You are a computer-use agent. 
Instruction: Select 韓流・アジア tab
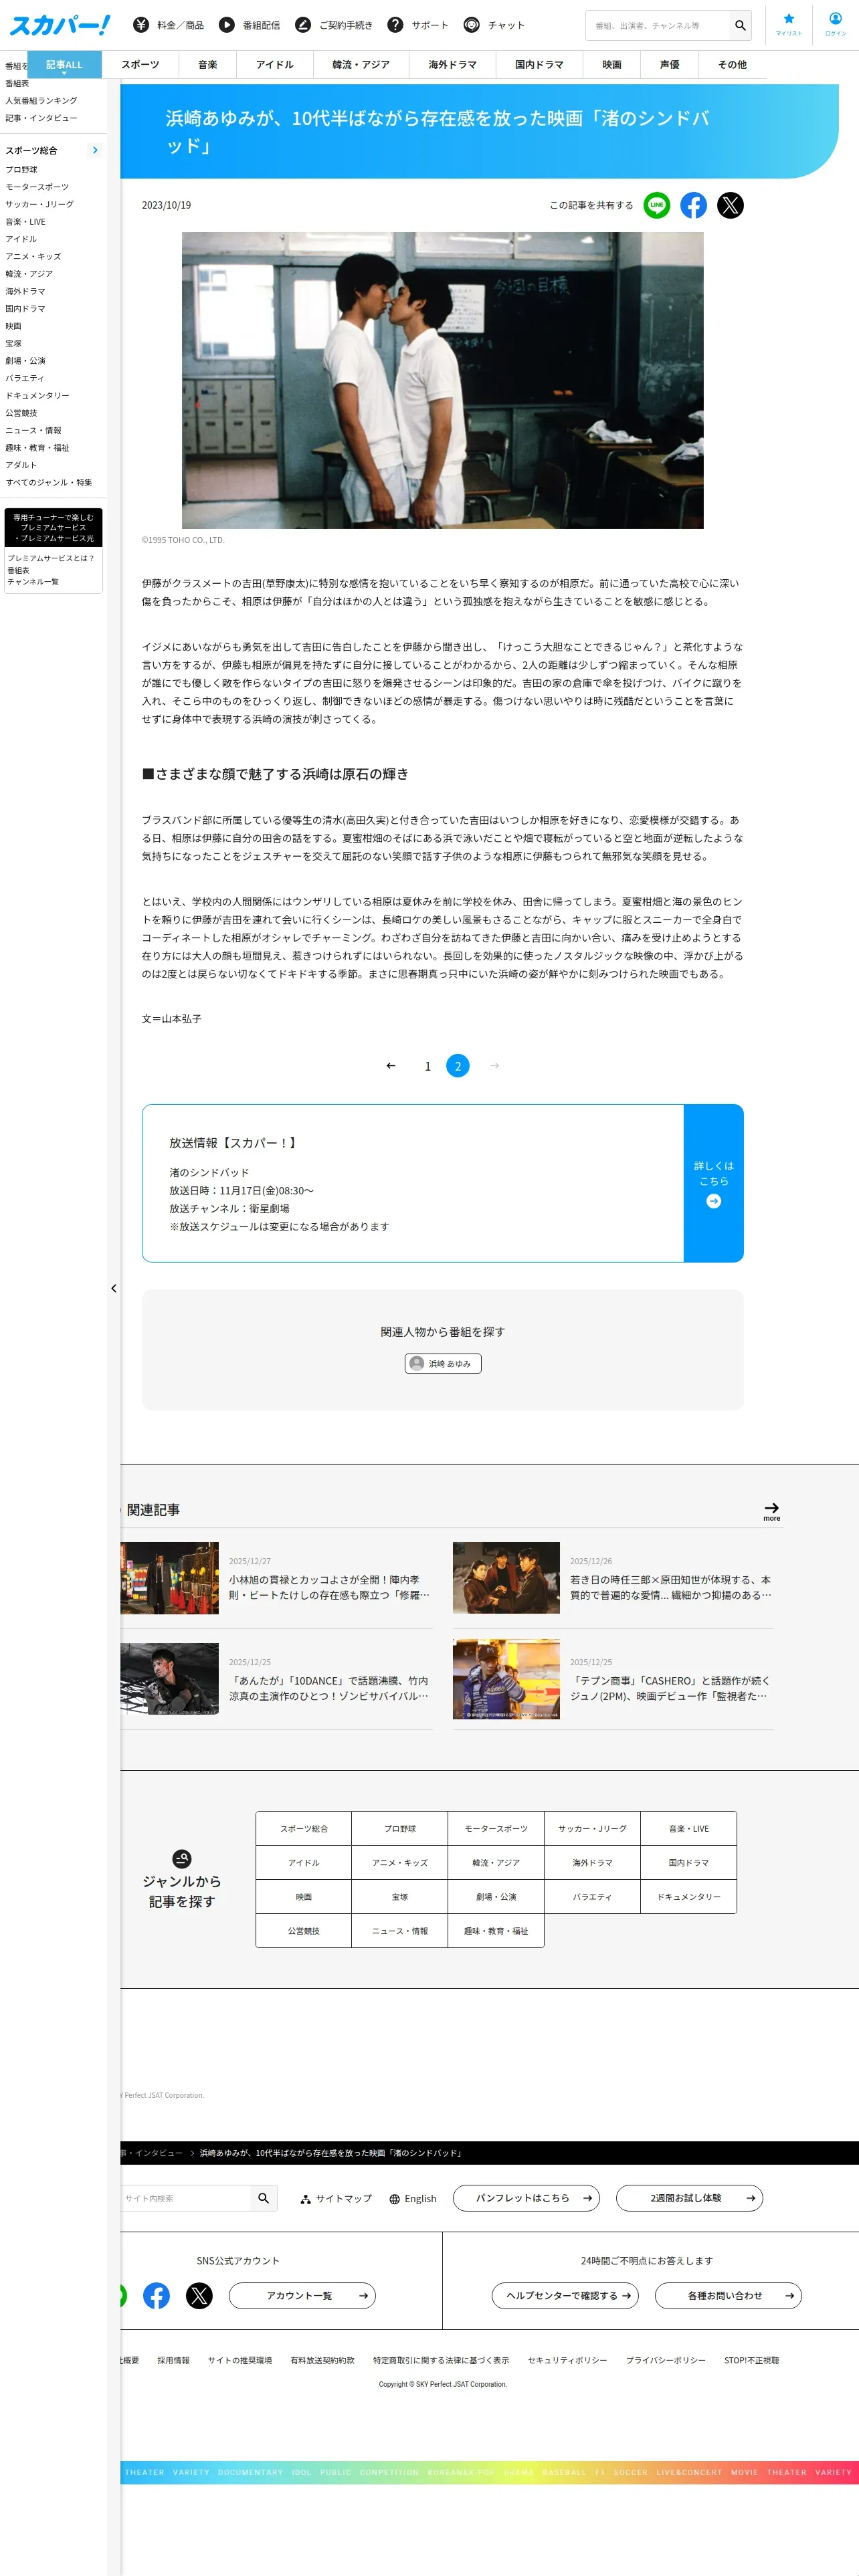(x=361, y=64)
